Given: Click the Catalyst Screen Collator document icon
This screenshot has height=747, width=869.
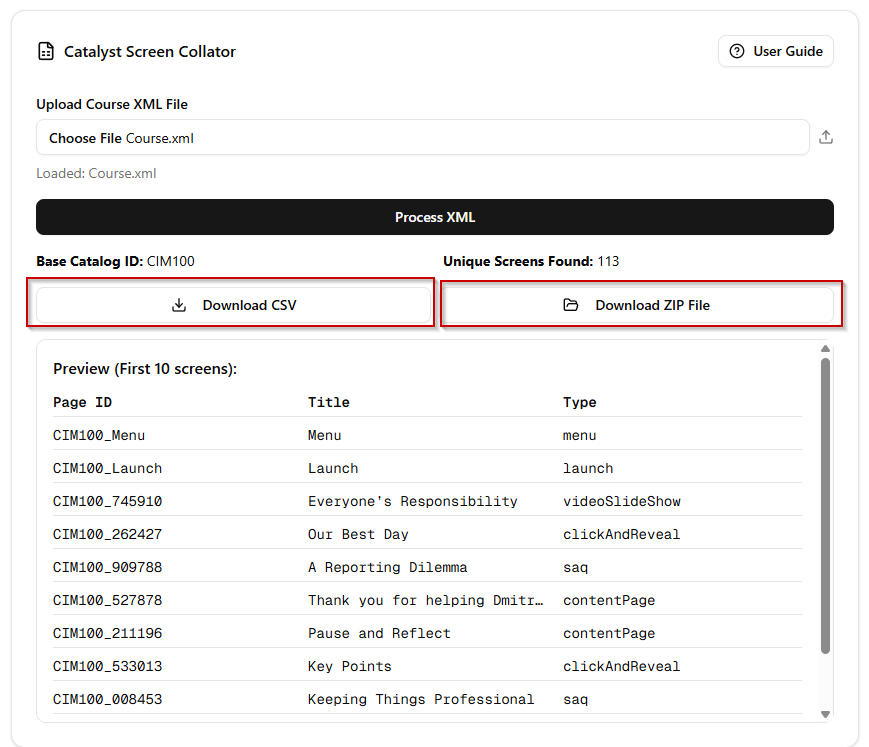Looking at the screenshot, I should click(x=46, y=51).
